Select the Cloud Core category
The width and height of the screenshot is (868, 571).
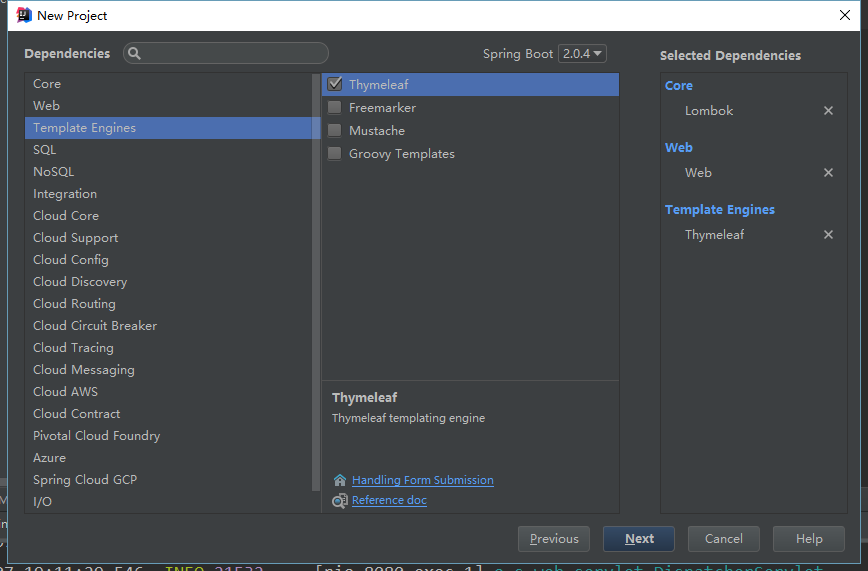coord(168,215)
